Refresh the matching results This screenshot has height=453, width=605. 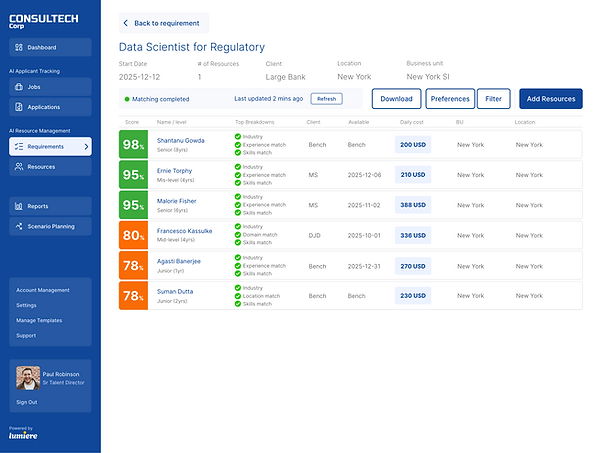pos(326,99)
